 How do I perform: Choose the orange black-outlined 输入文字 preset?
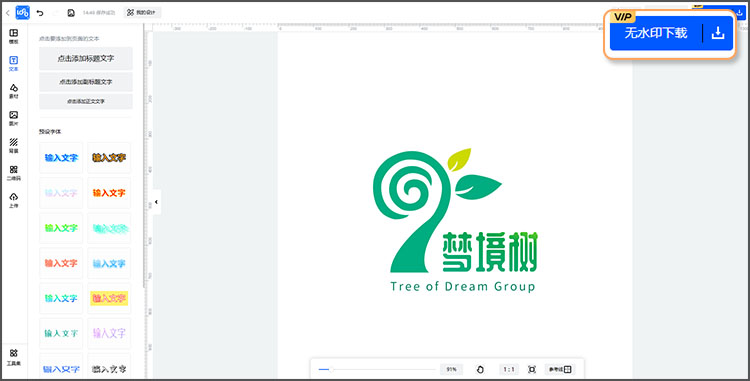click(109, 158)
